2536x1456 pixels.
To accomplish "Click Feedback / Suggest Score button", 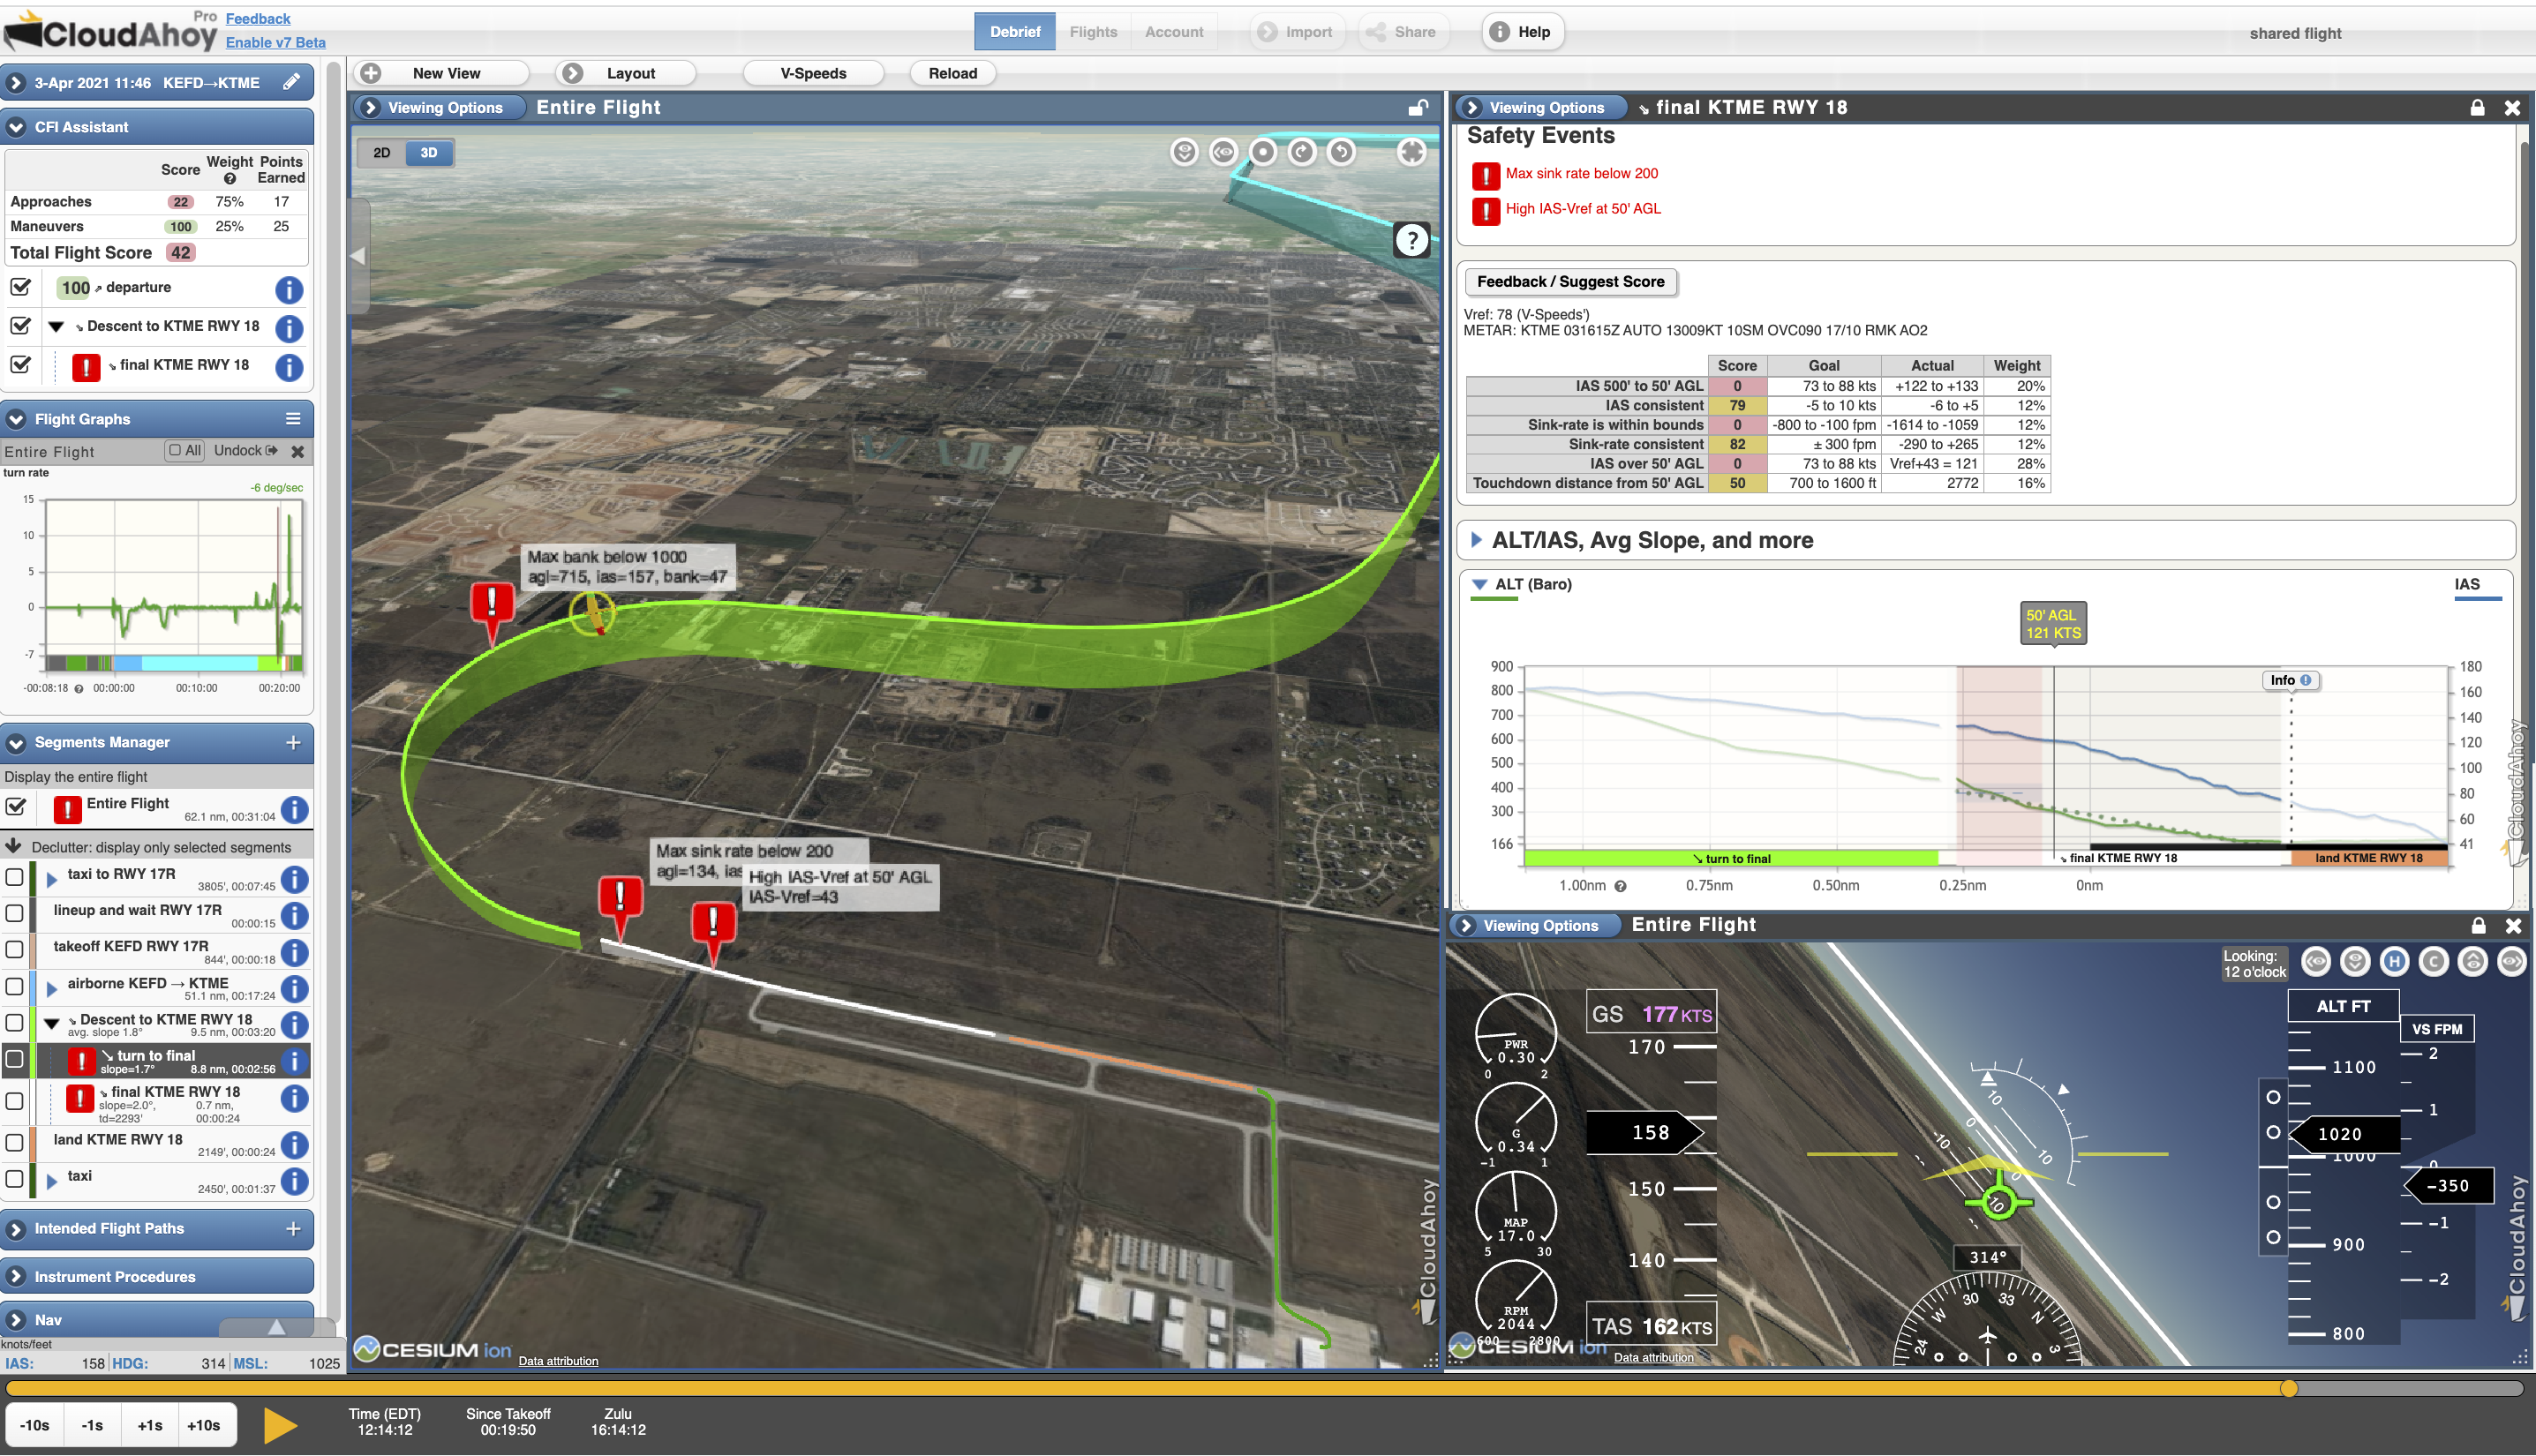I will tap(1570, 282).
